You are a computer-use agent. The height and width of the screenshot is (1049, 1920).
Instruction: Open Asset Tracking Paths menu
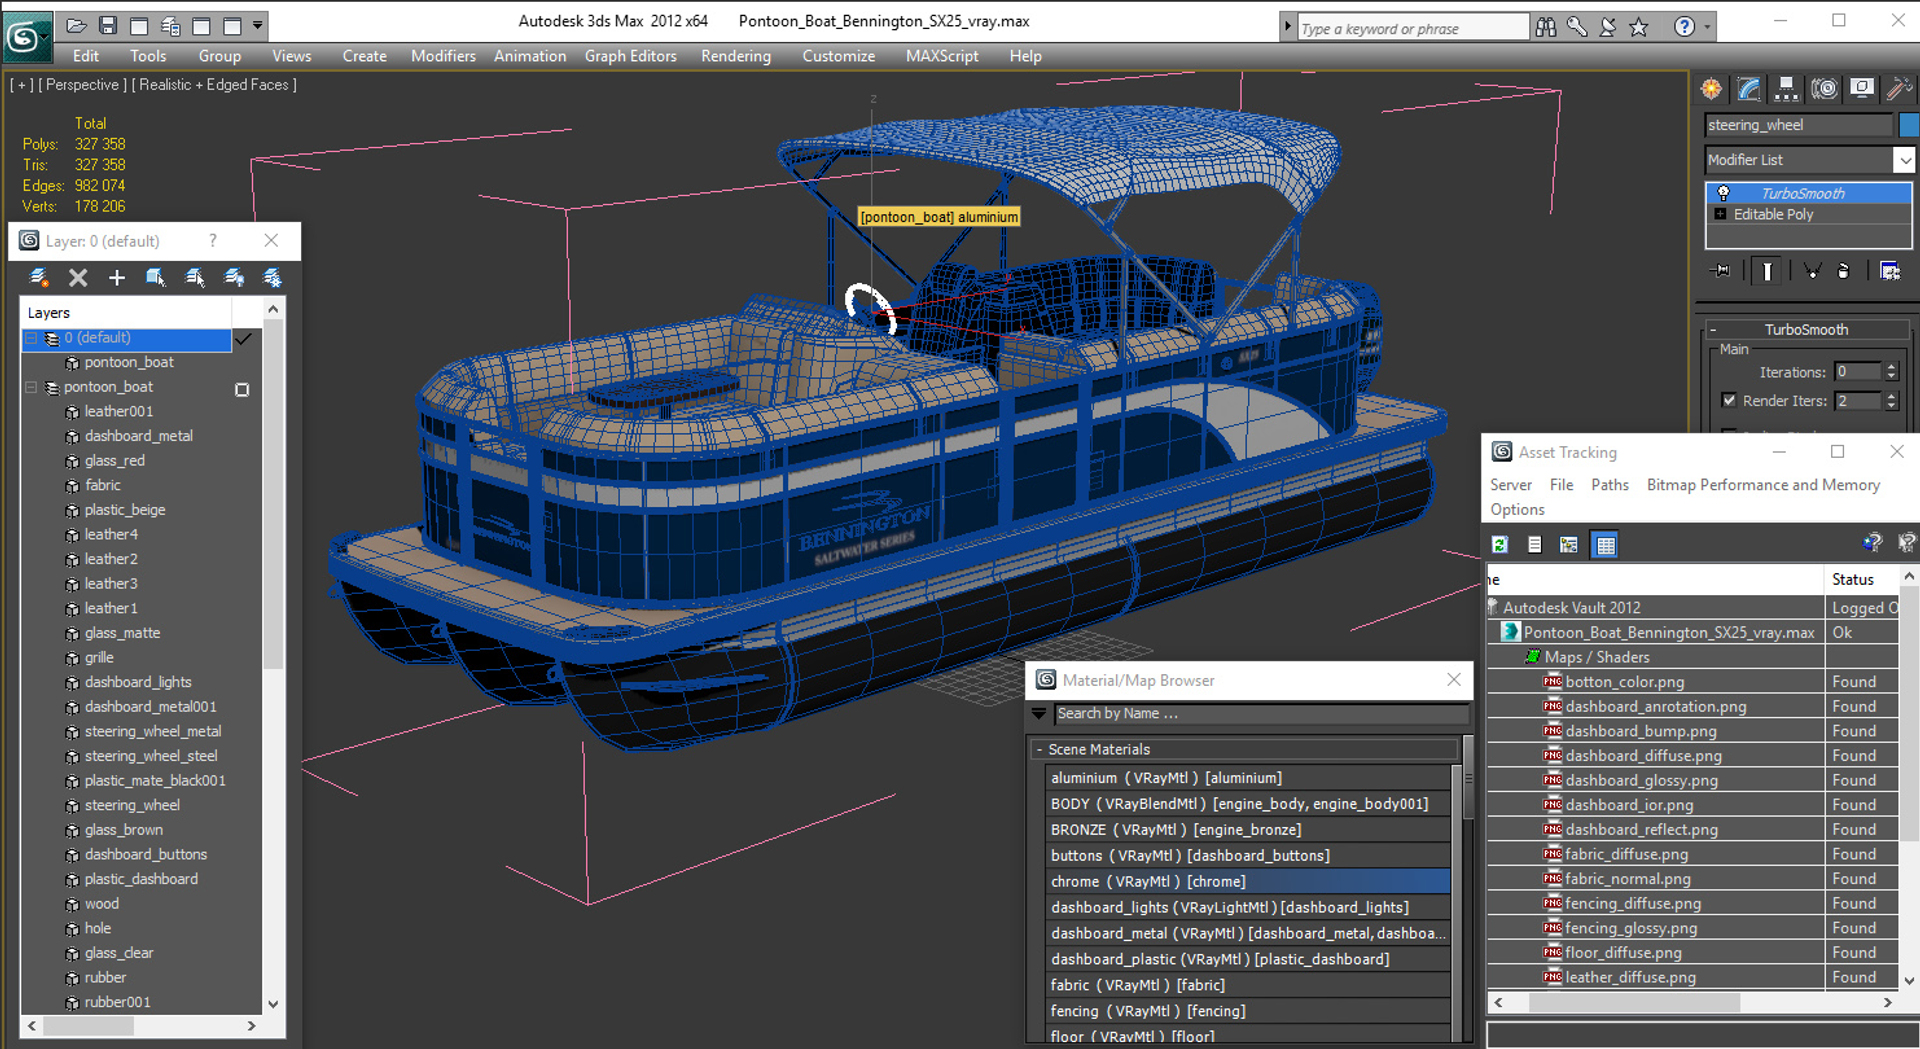[1610, 485]
